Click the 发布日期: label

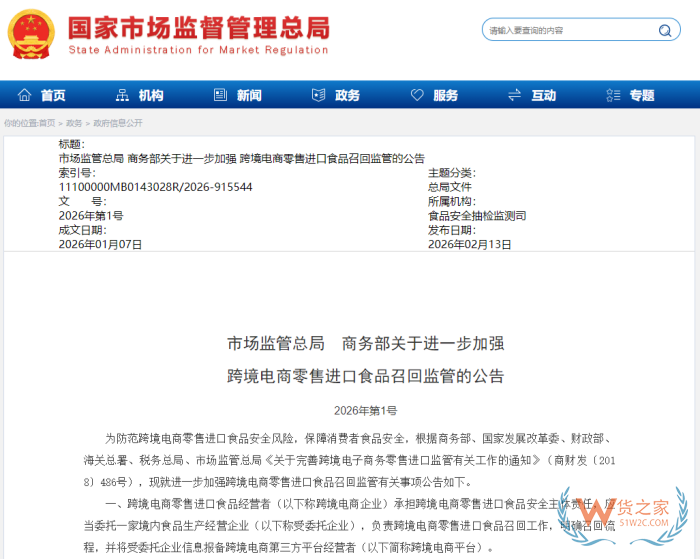pyautogui.click(x=452, y=230)
